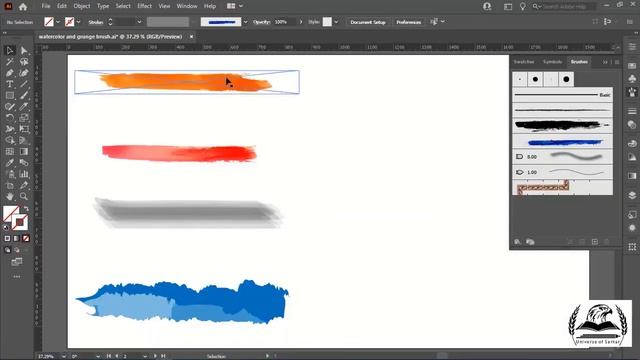Bring toolbar Fill box to front
640x360 pixels.
9,211
